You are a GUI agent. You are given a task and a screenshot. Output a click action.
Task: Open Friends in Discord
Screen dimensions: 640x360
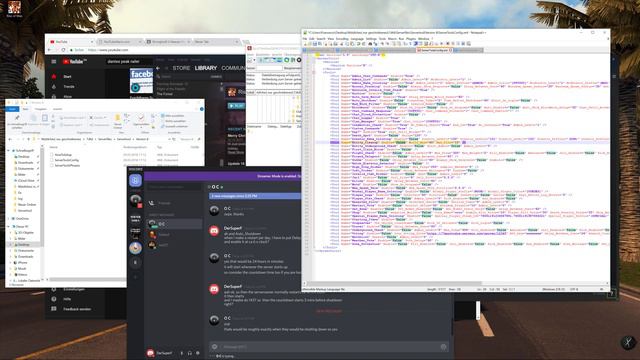pos(164,203)
